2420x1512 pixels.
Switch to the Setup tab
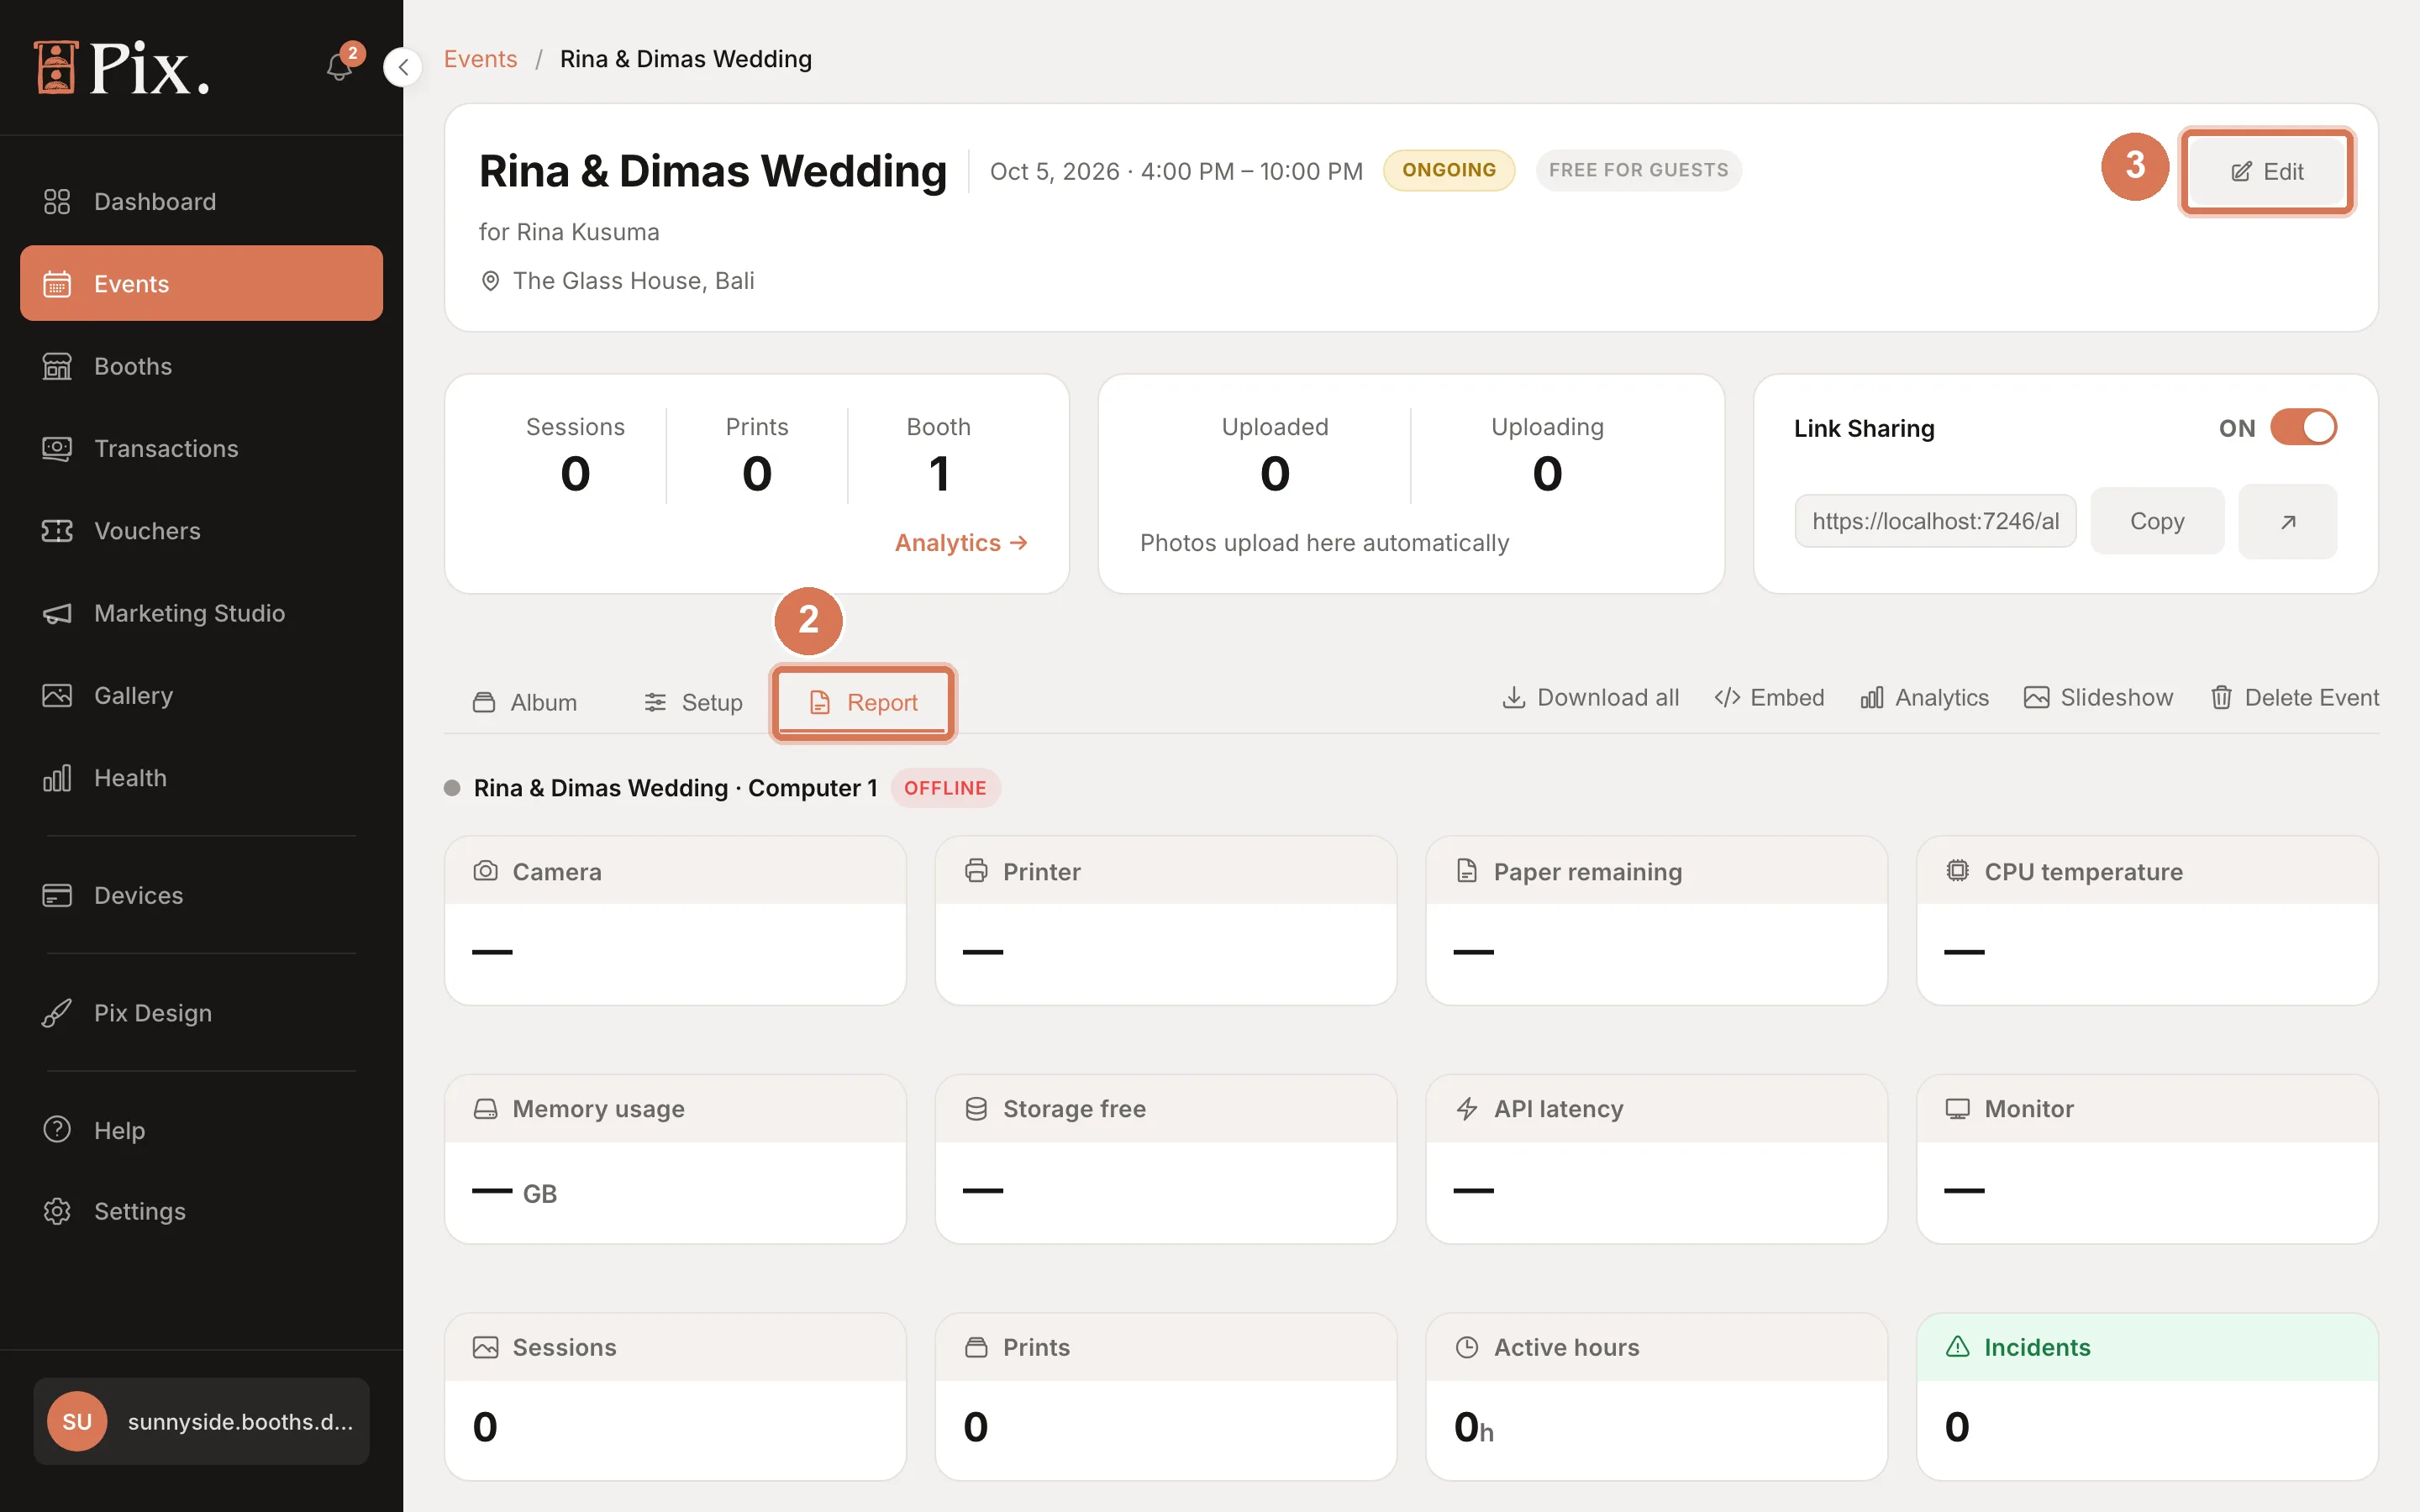693,702
